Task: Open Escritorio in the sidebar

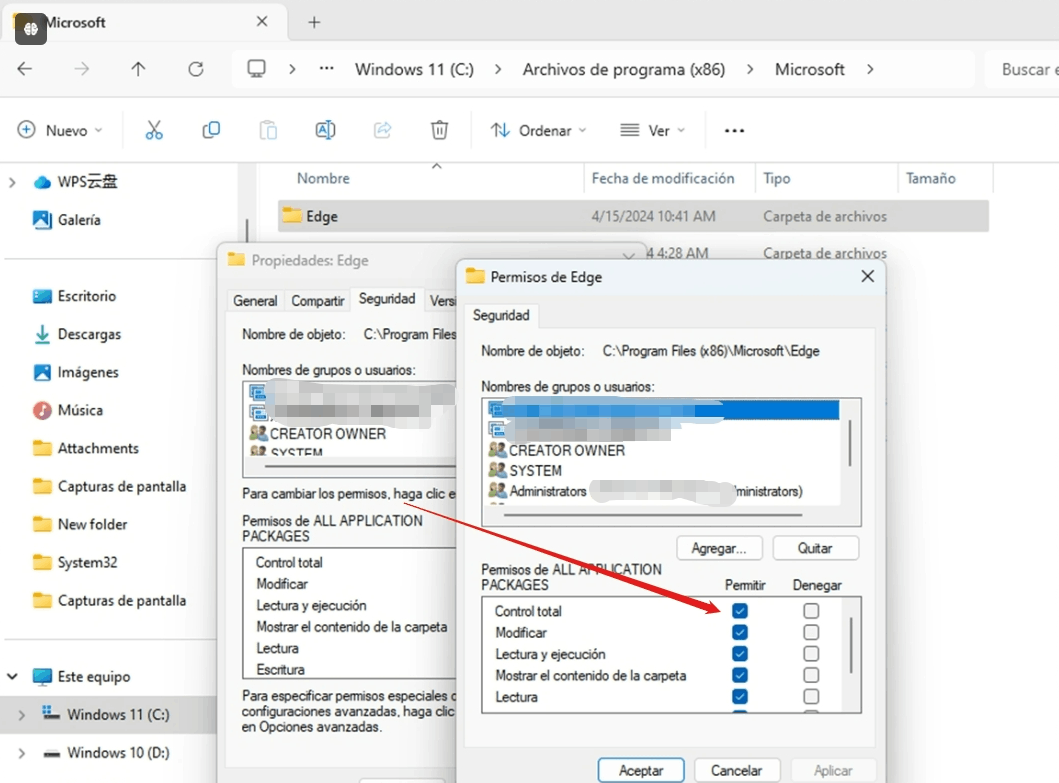Action: coord(86,296)
